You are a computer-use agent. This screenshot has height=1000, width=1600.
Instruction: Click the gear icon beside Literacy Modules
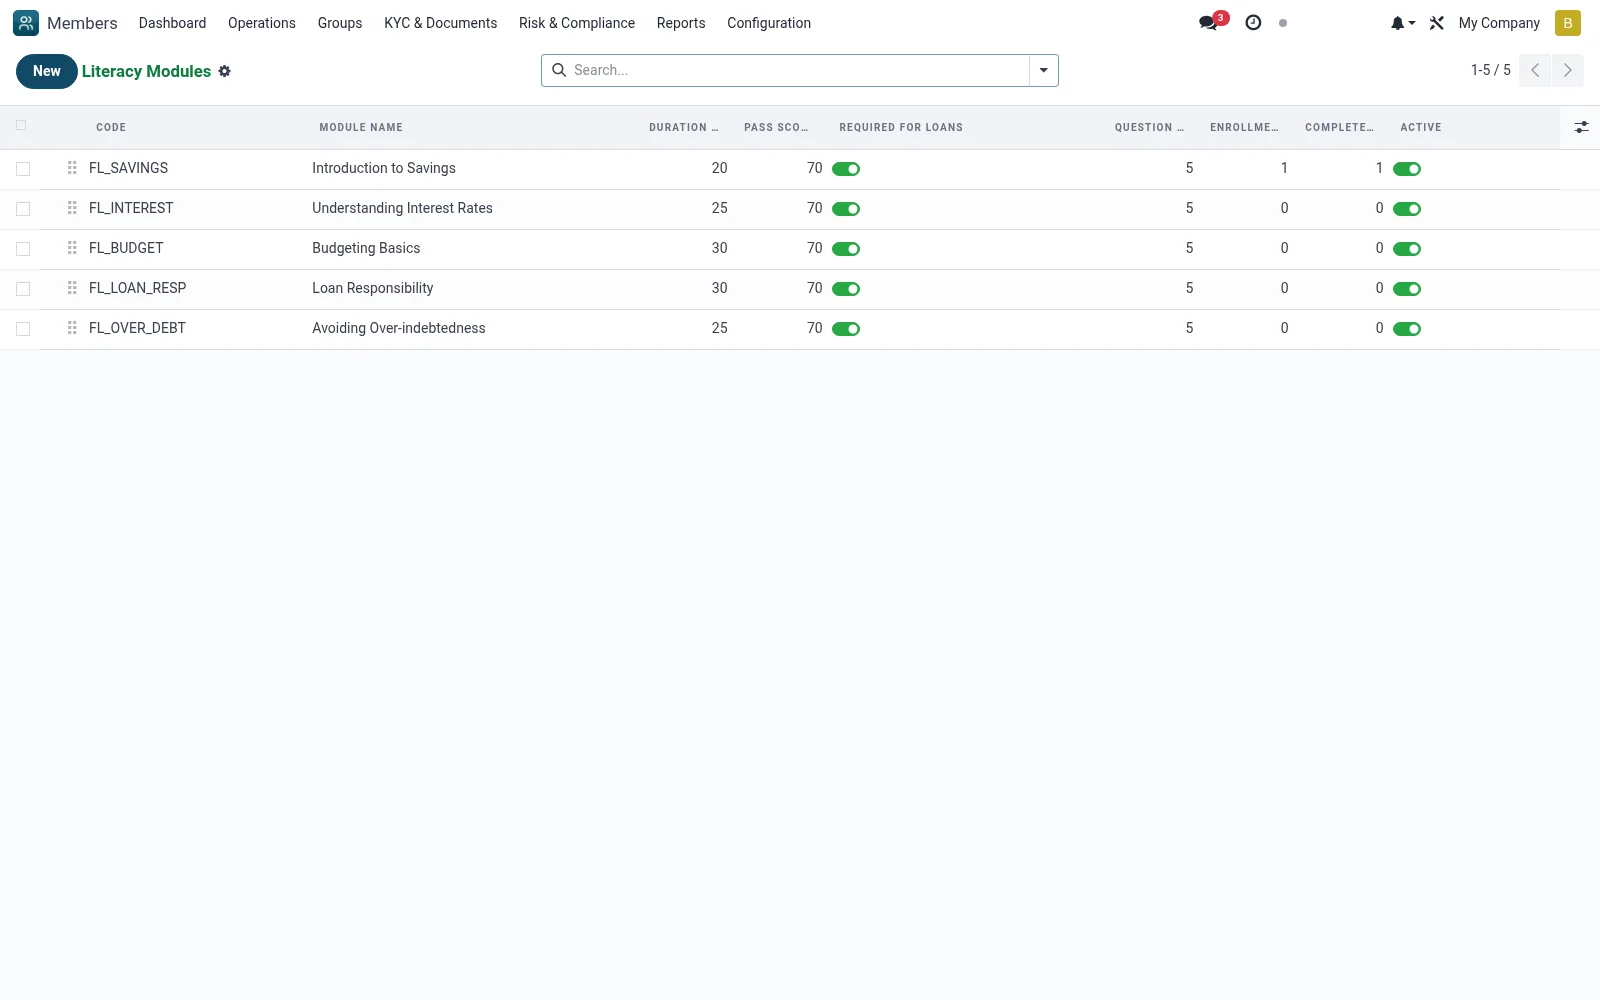225,71
